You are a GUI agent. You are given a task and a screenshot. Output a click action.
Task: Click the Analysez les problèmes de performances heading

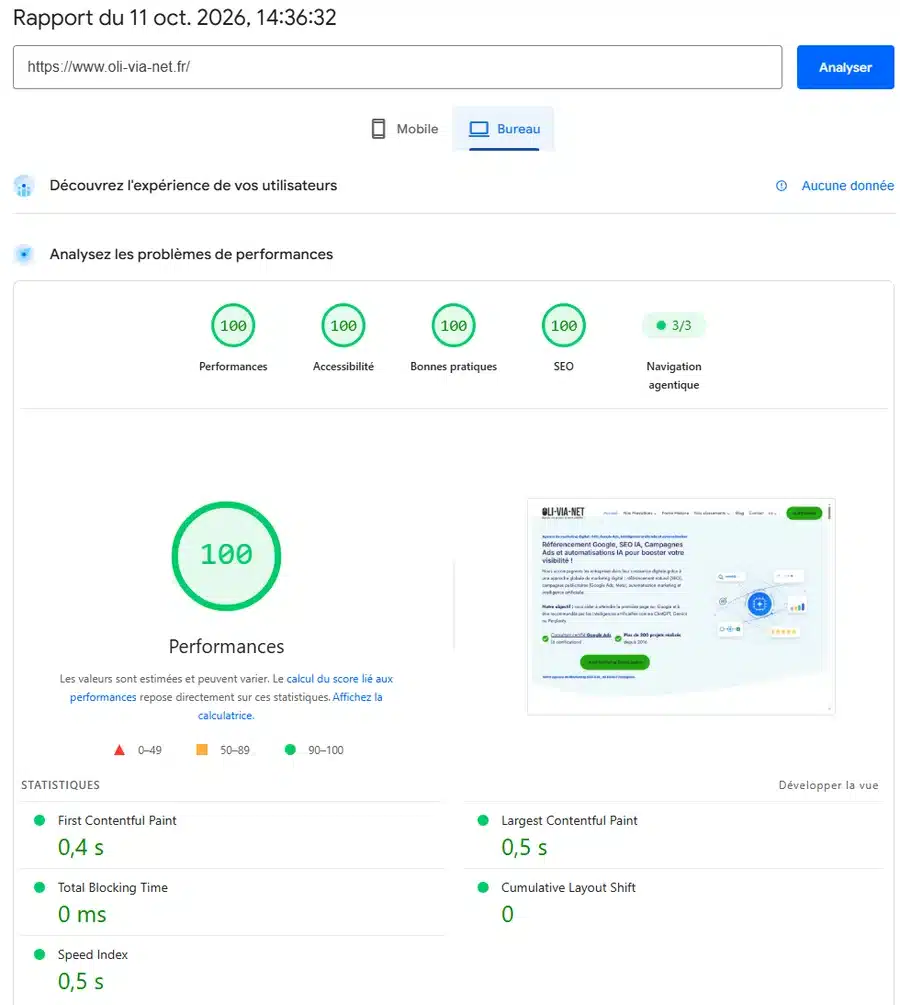point(191,254)
